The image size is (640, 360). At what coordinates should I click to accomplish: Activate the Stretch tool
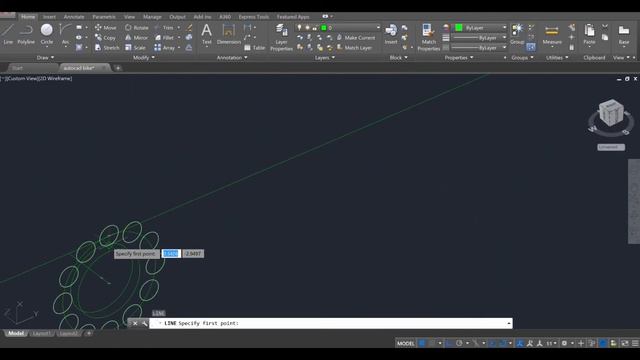pos(107,48)
